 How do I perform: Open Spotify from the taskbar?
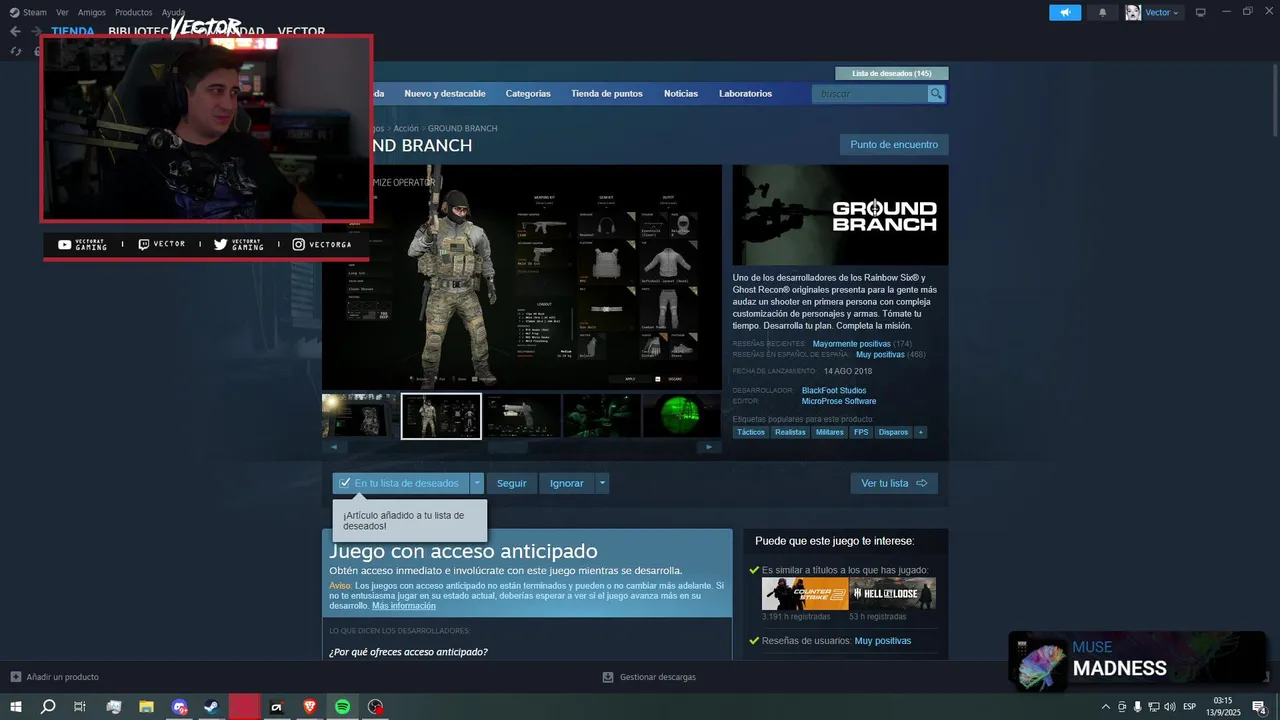coord(342,706)
